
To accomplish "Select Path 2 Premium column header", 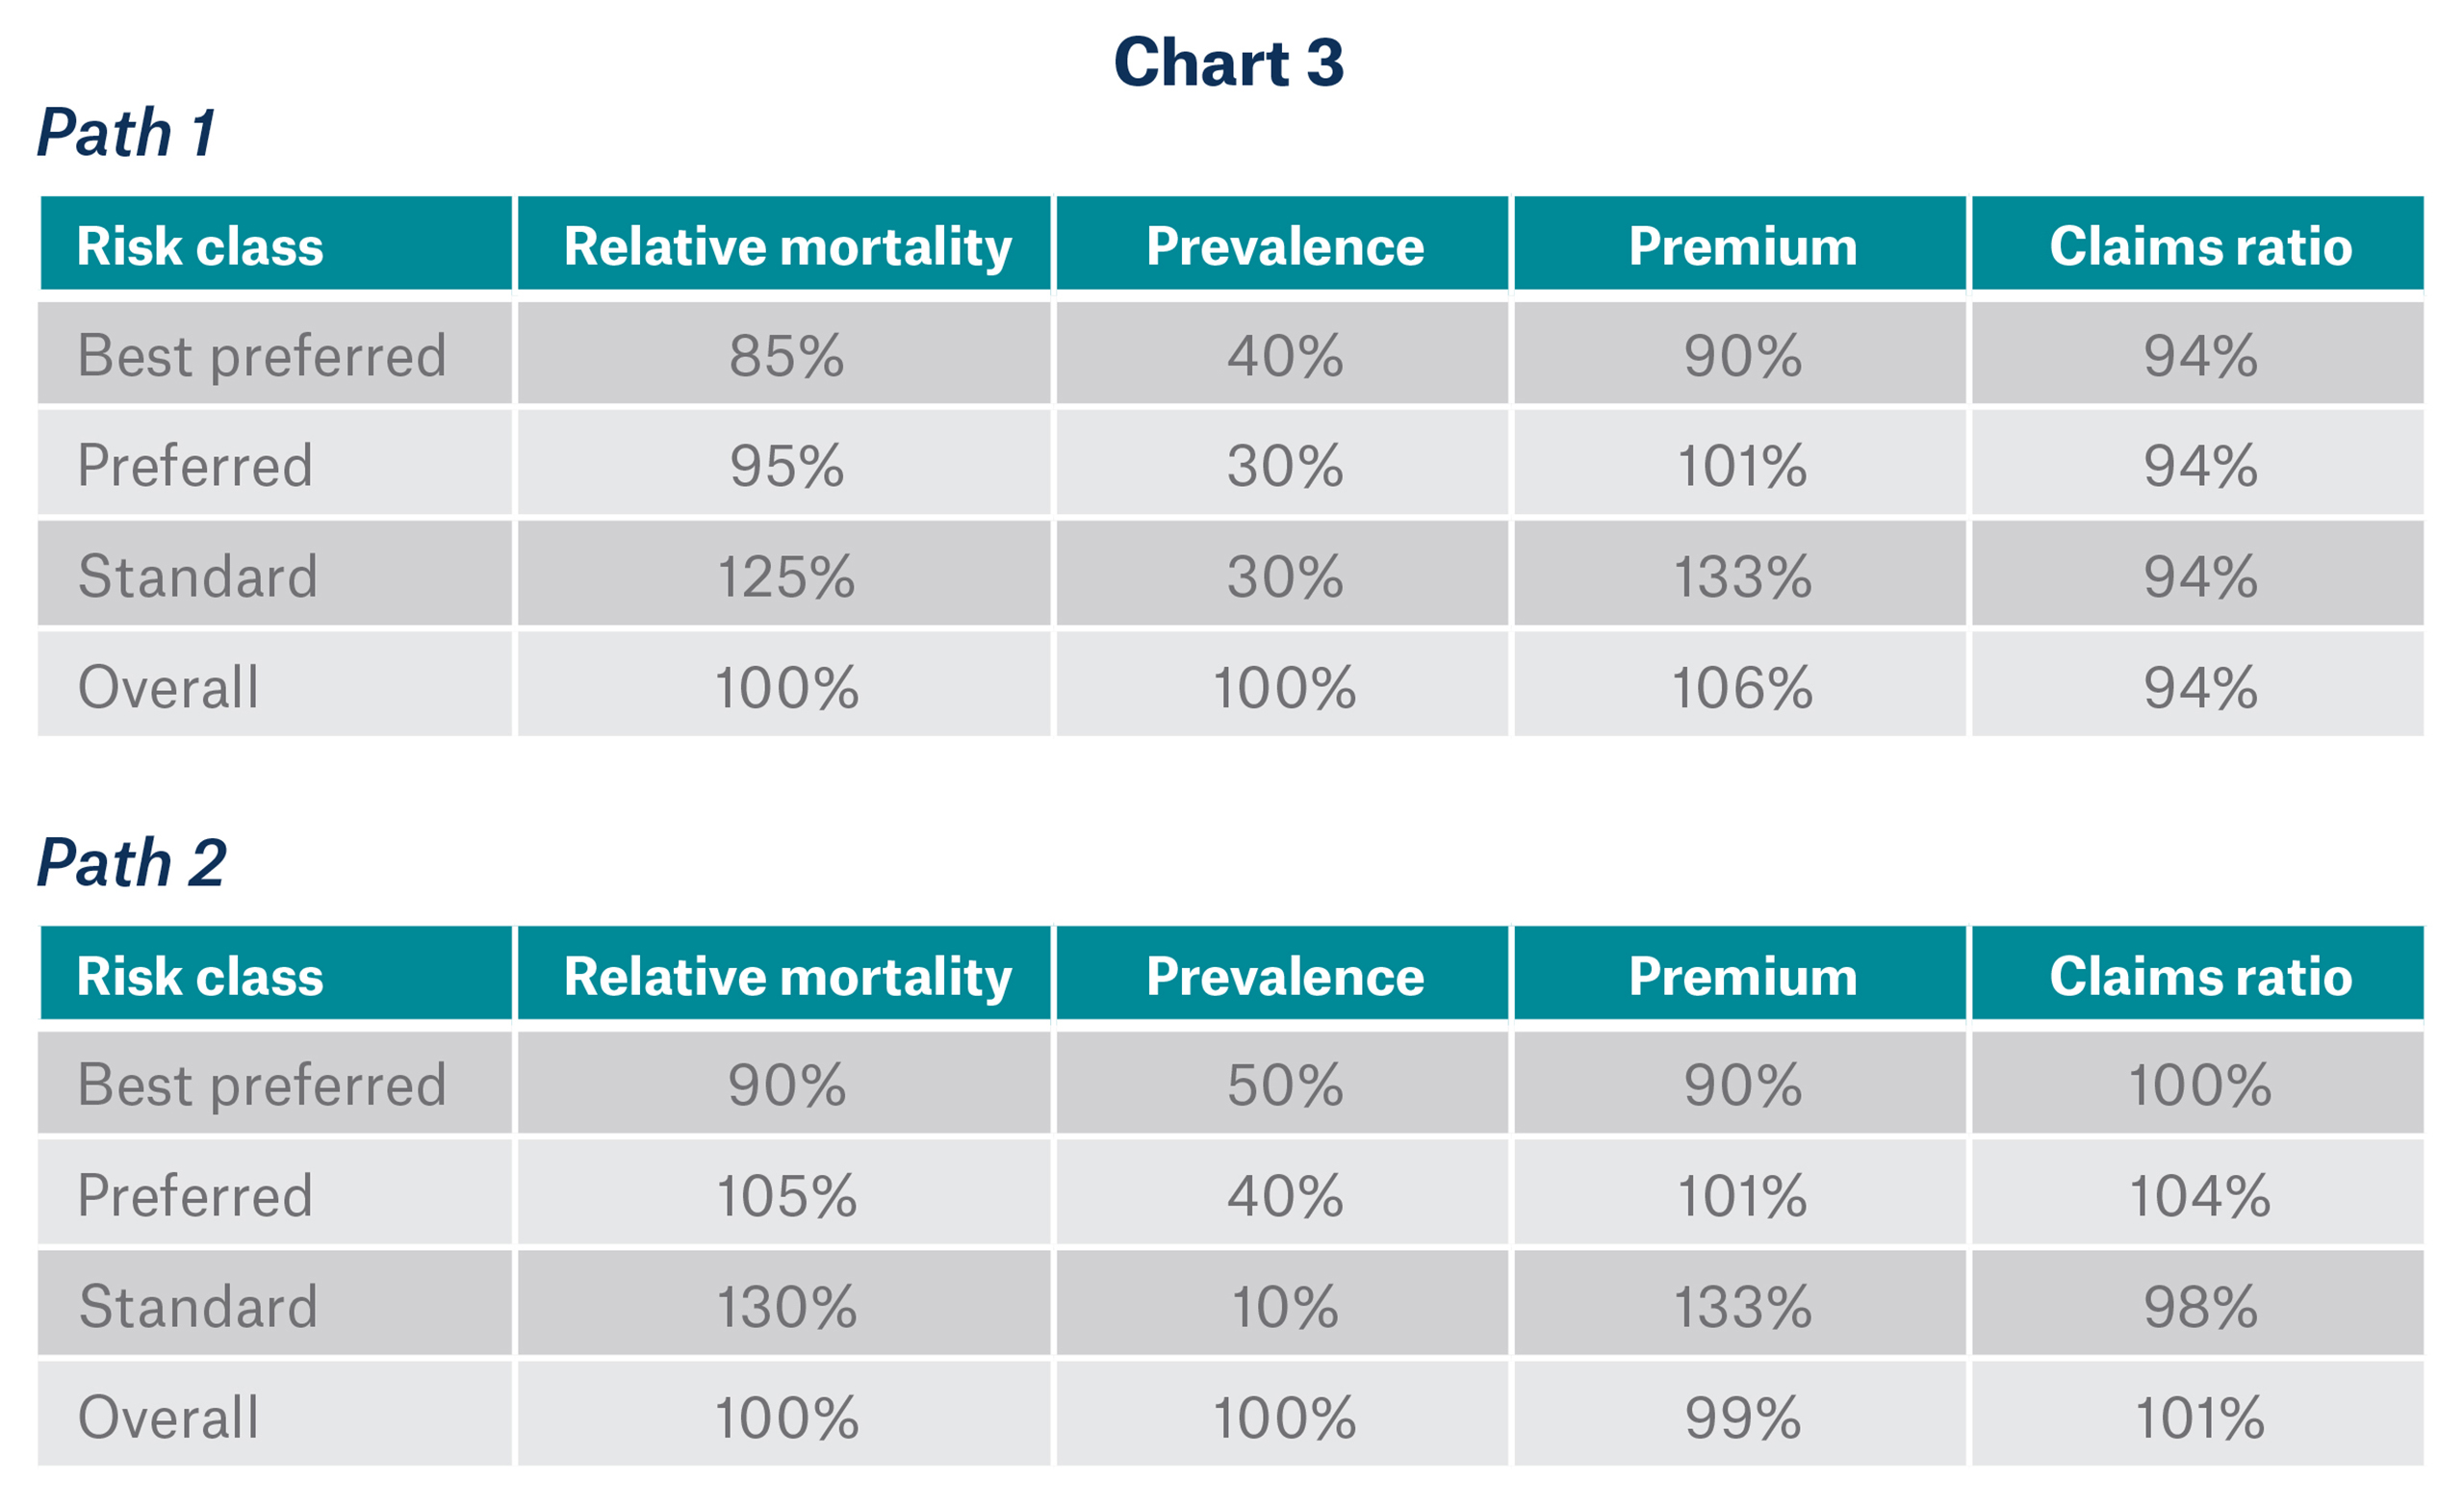I will (x=1742, y=976).
